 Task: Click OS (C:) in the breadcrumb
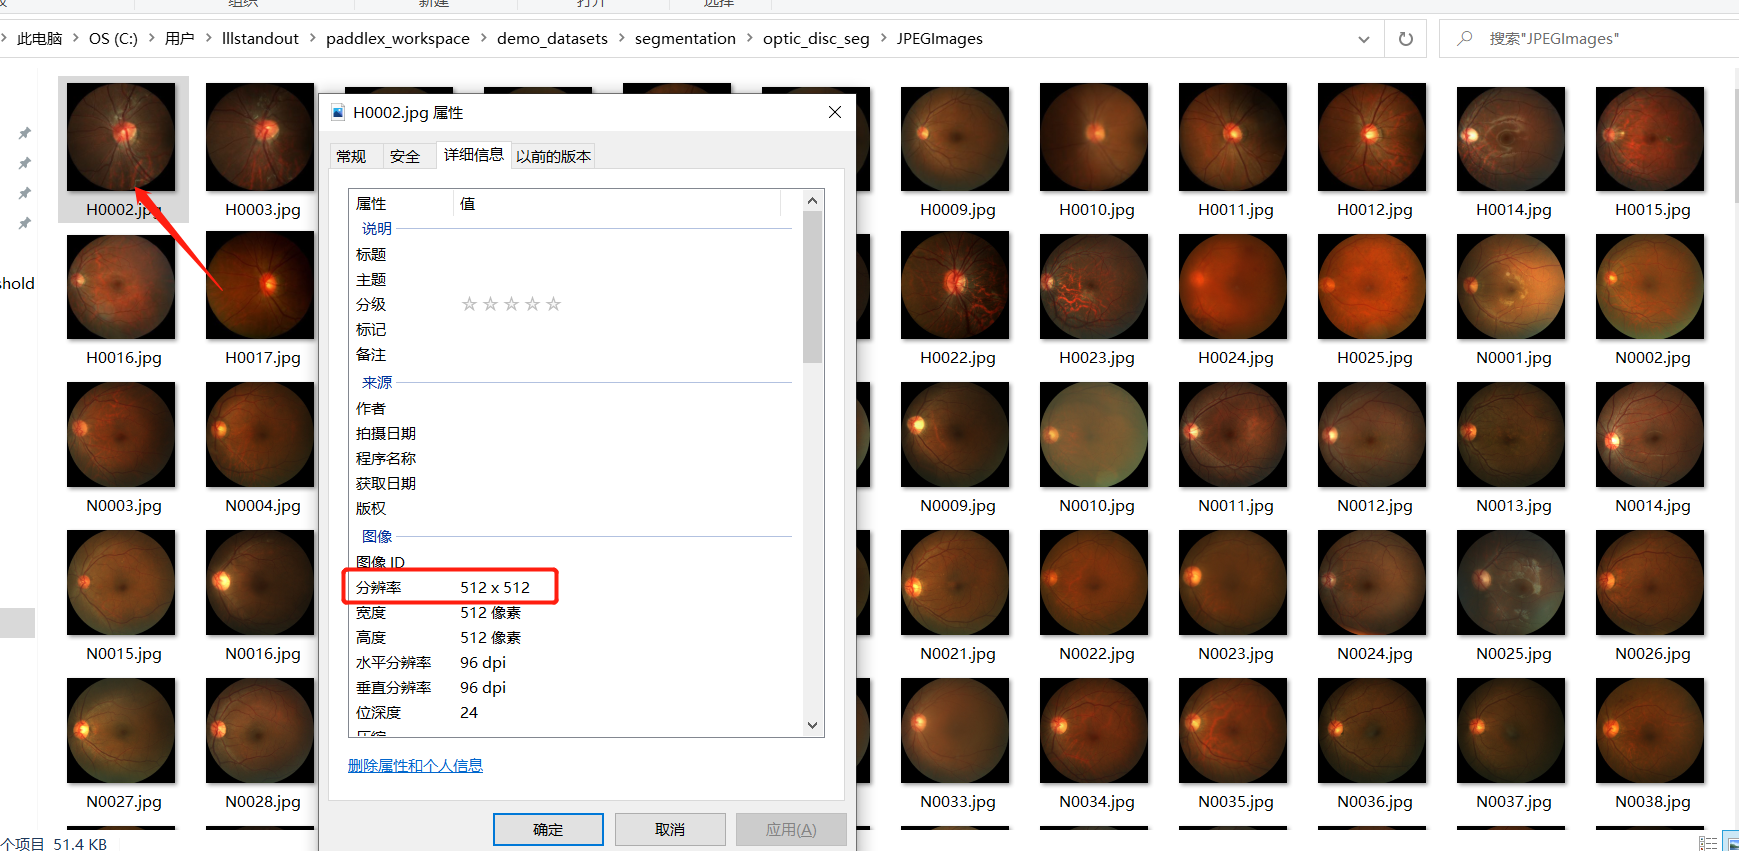click(113, 39)
